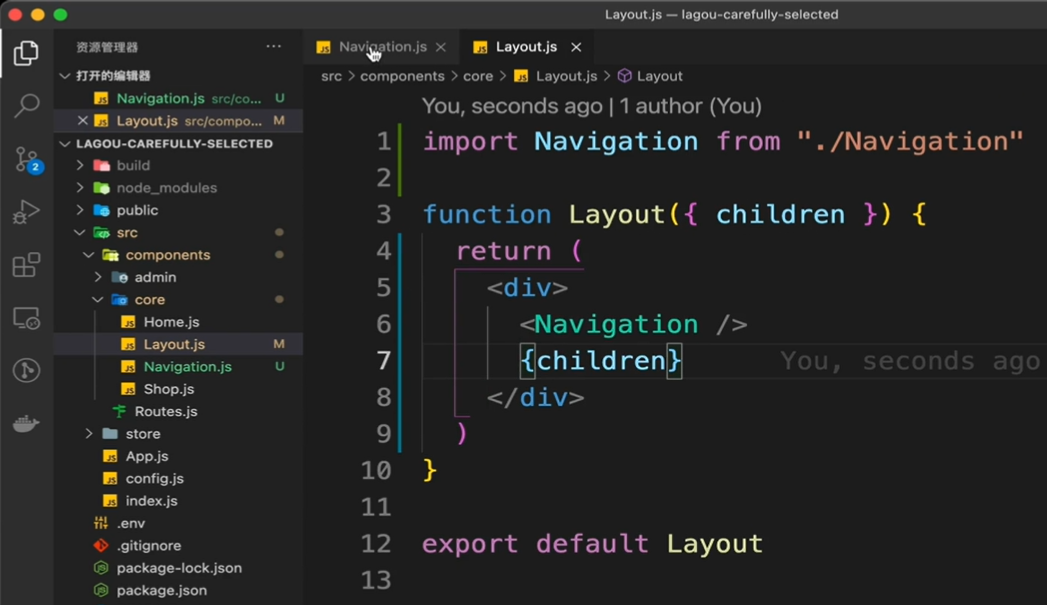The image size is (1047, 605).
Task: Click the 资源管理器 panel title
Action: [107, 47]
